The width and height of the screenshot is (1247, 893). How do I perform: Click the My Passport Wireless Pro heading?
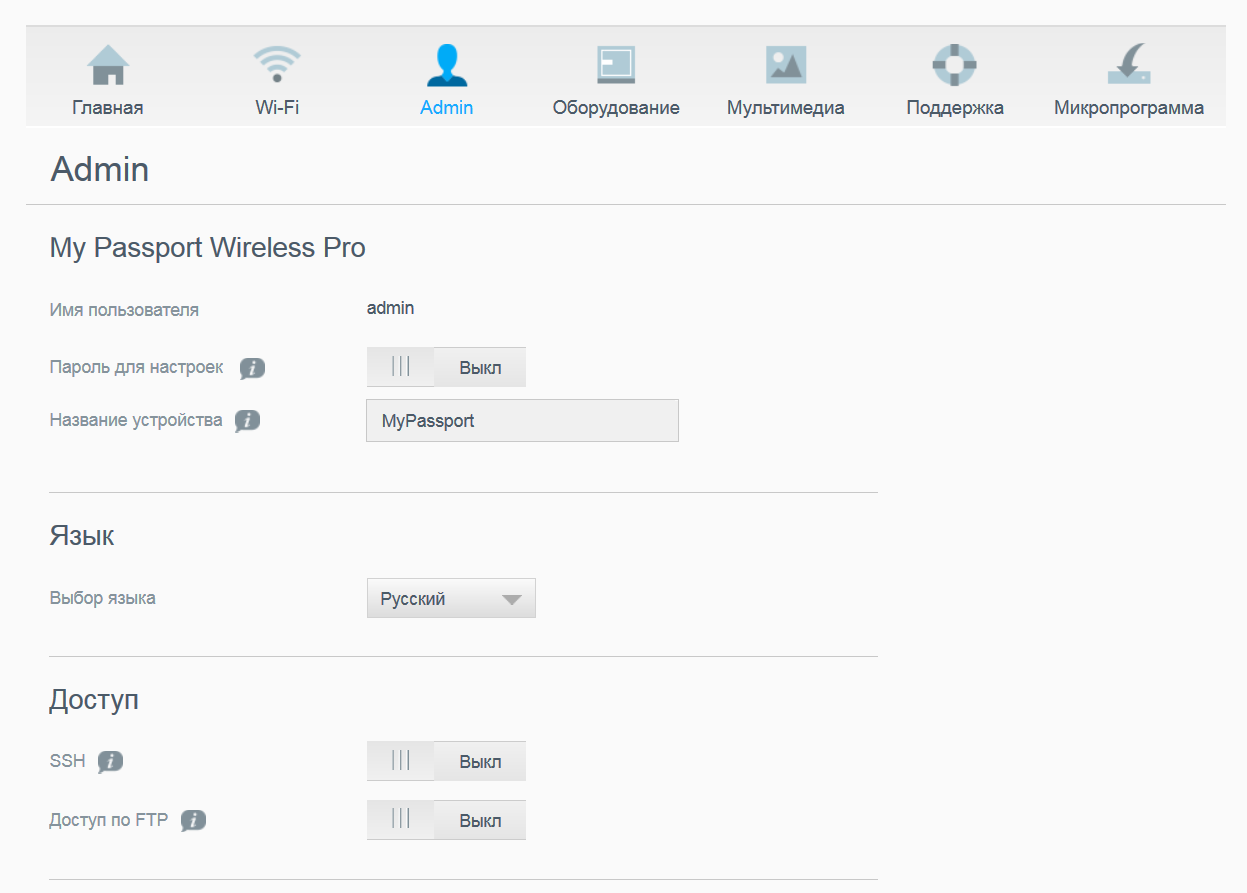click(x=207, y=248)
